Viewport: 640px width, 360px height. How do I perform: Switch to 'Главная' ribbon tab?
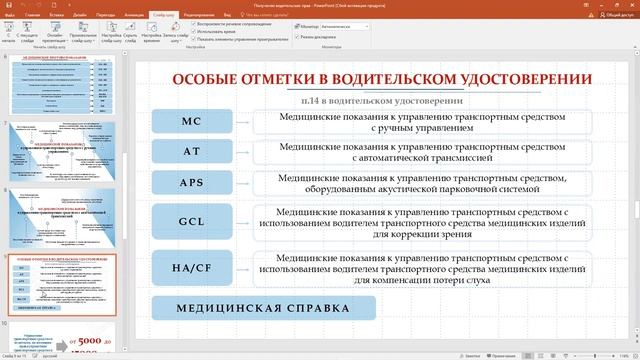click(32, 15)
